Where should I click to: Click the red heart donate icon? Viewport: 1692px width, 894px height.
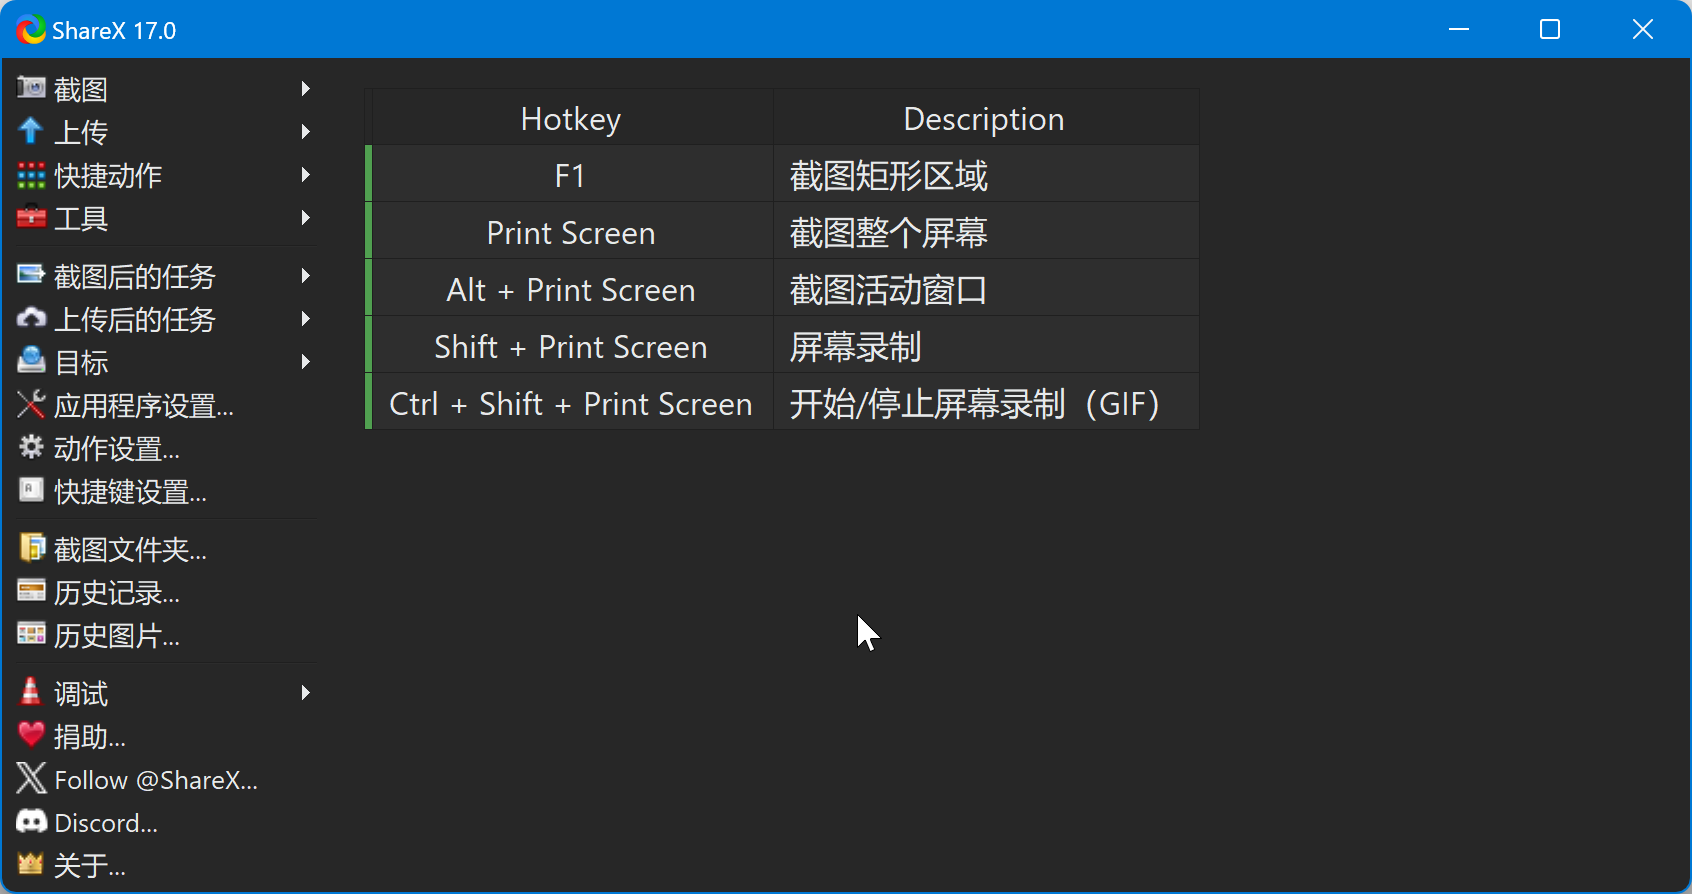31,735
